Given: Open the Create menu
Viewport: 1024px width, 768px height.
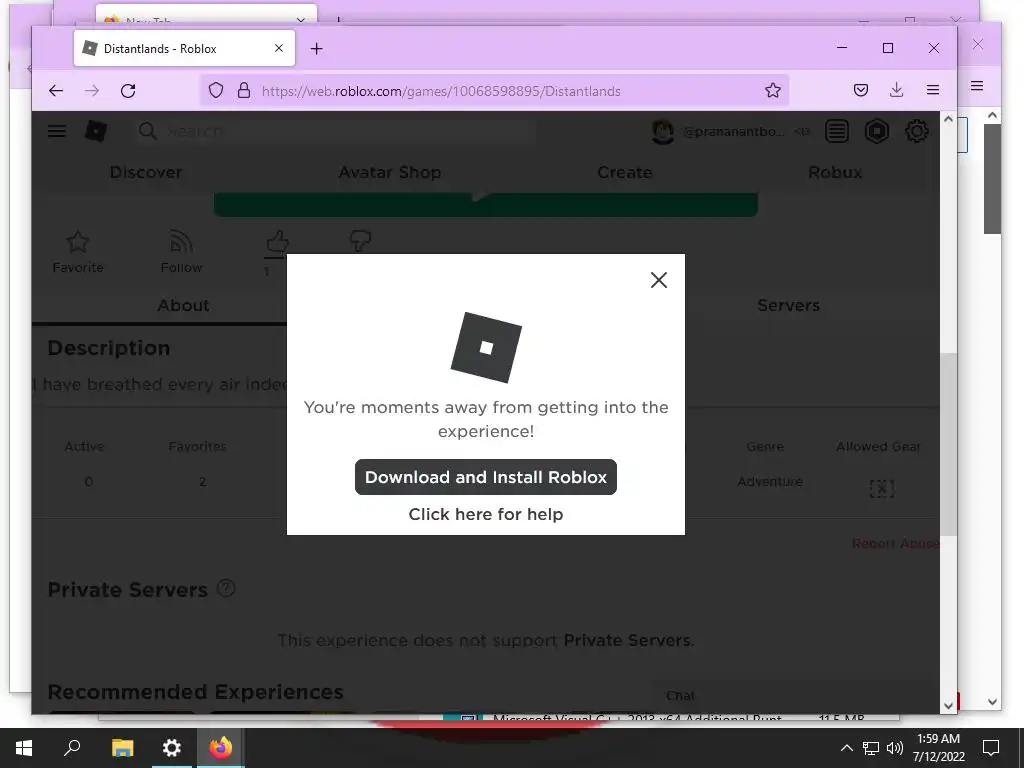Looking at the screenshot, I should pyautogui.click(x=624, y=172).
